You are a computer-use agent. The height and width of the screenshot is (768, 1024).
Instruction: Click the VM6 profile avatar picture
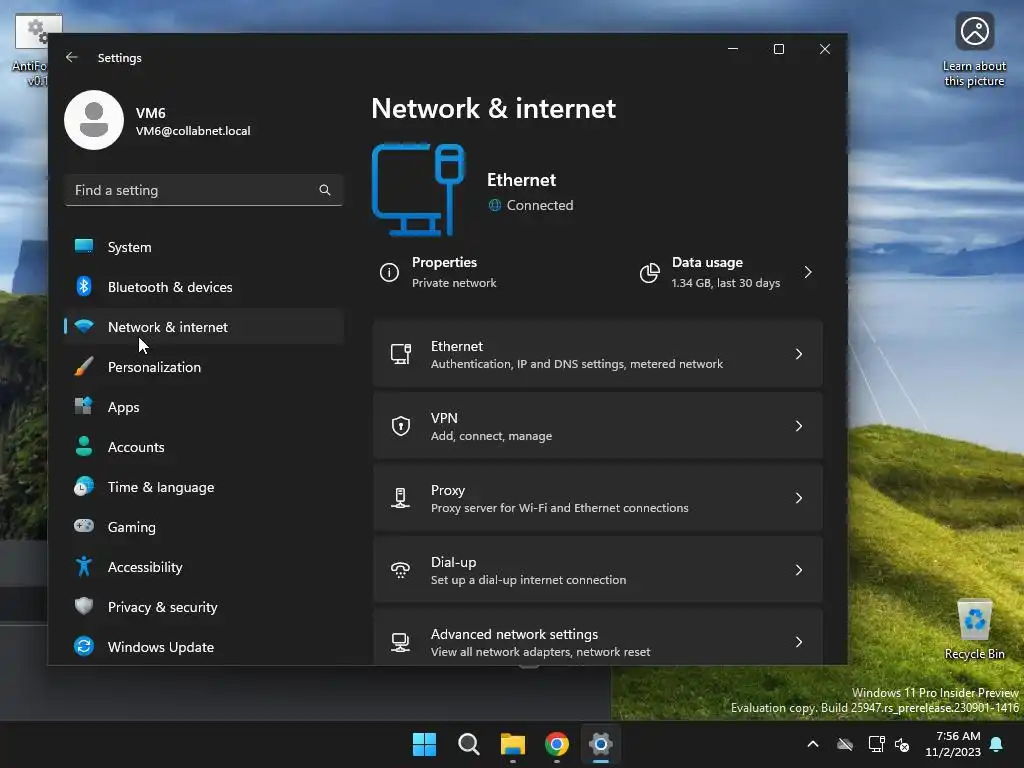[x=94, y=120]
